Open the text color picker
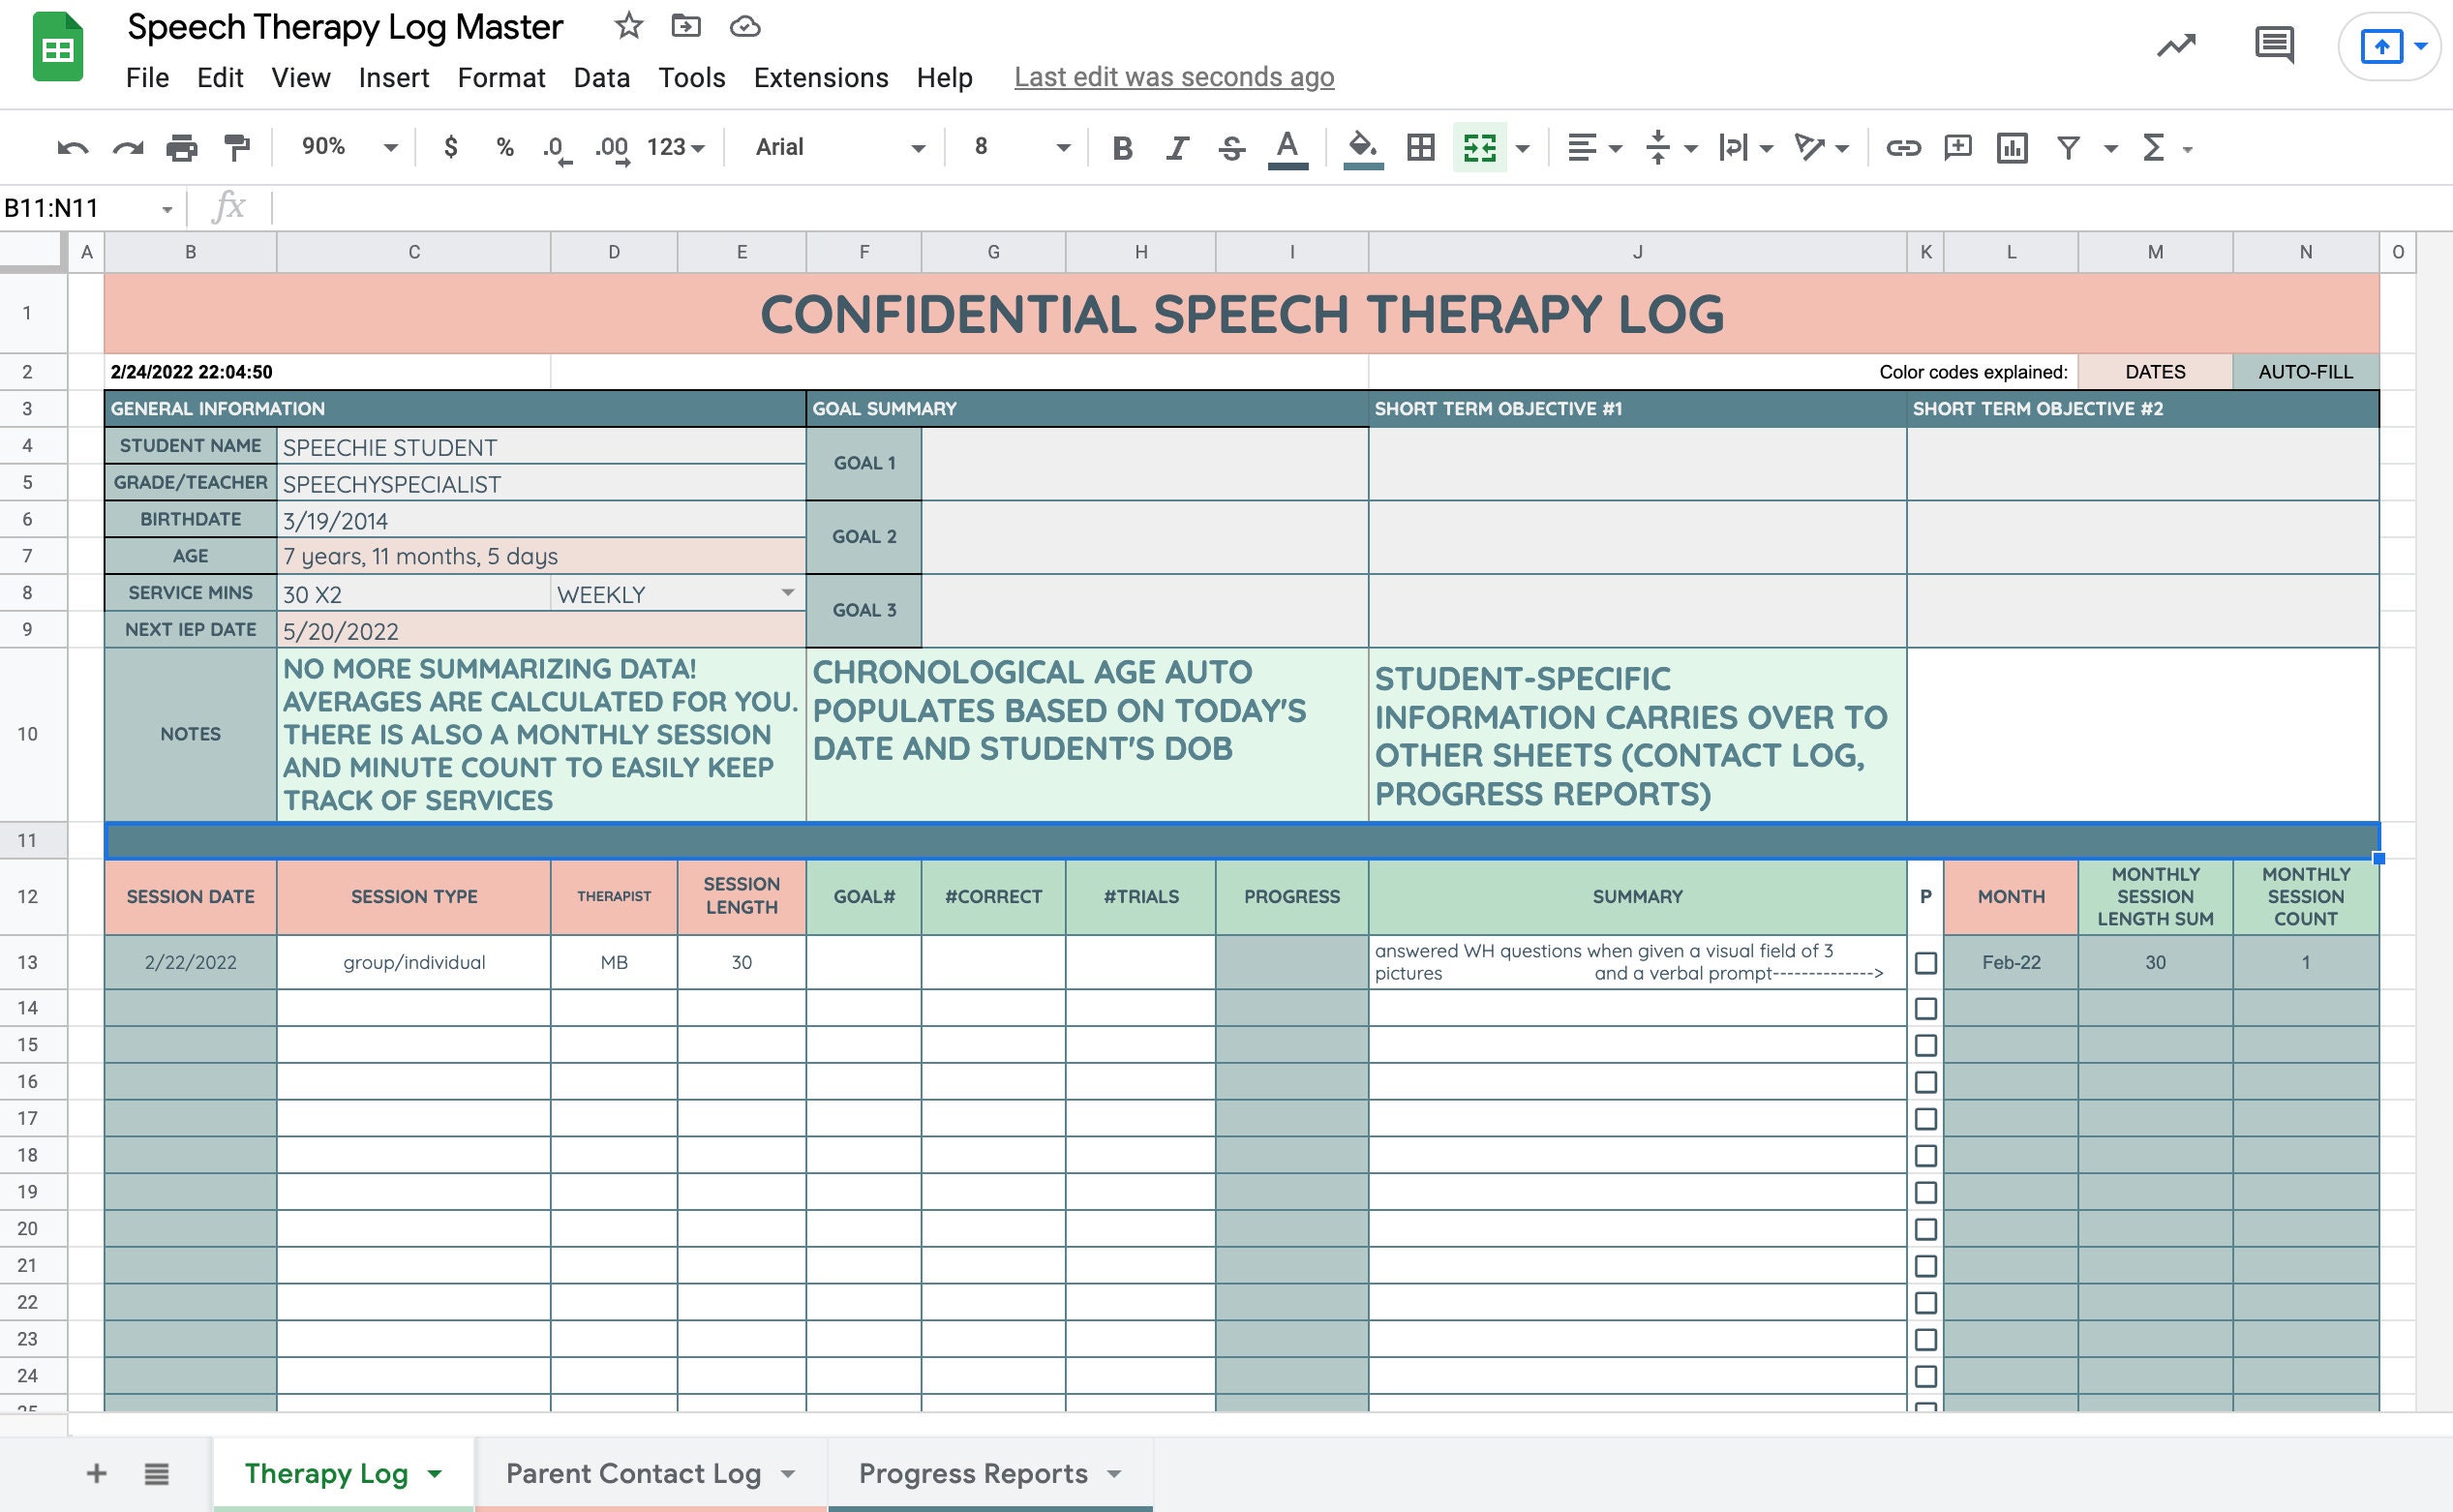The height and width of the screenshot is (1512, 2453). tap(1287, 148)
